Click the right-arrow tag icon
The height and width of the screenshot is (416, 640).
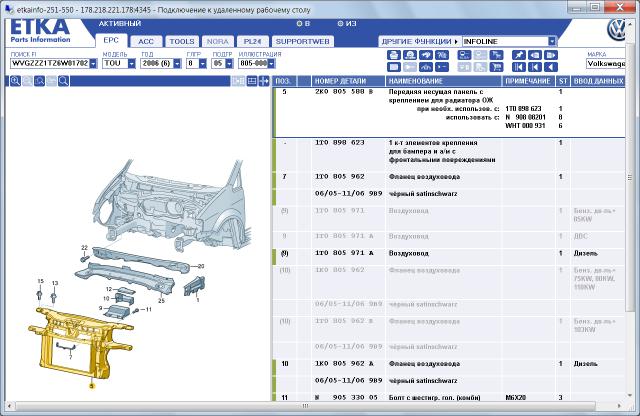(x=551, y=55)
